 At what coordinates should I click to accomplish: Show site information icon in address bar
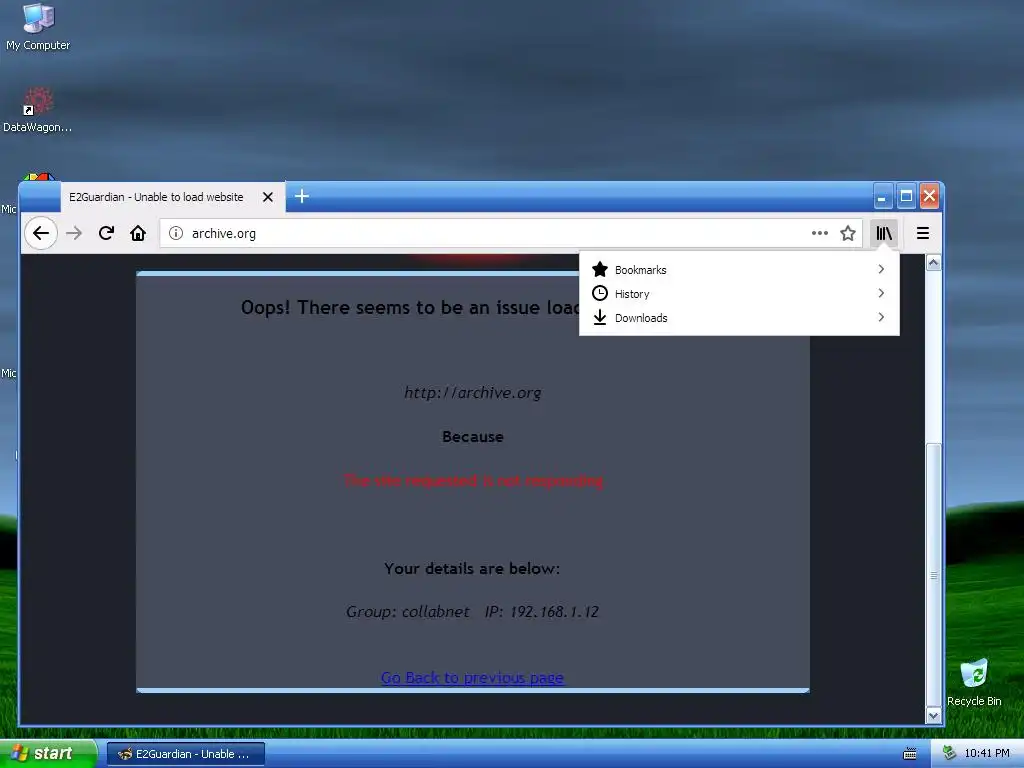176,233
